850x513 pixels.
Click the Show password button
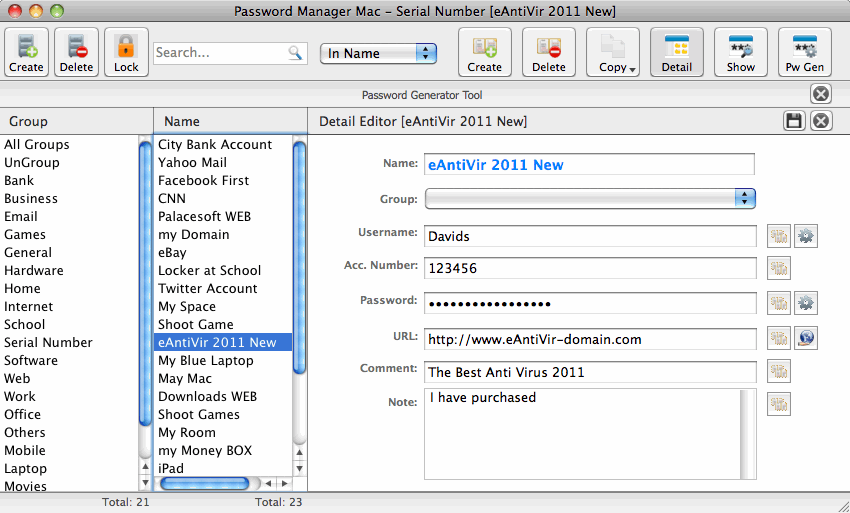point(740,52)
